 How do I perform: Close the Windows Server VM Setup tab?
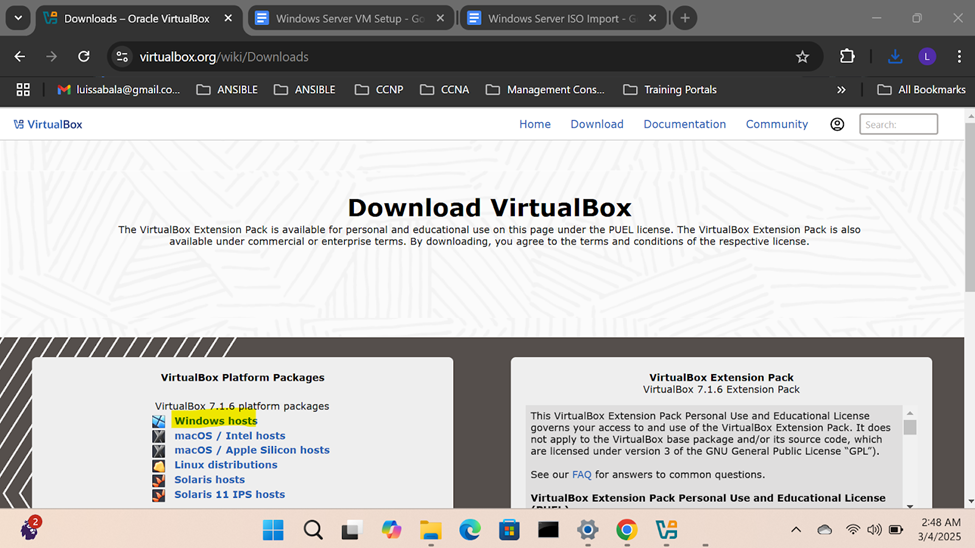pyautogui.click(x=440, y=18)
